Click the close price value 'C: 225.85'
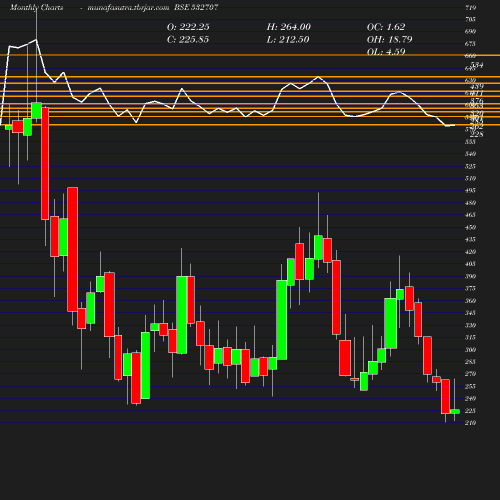Viewport: 500px width, 500px height. point(188,40)
